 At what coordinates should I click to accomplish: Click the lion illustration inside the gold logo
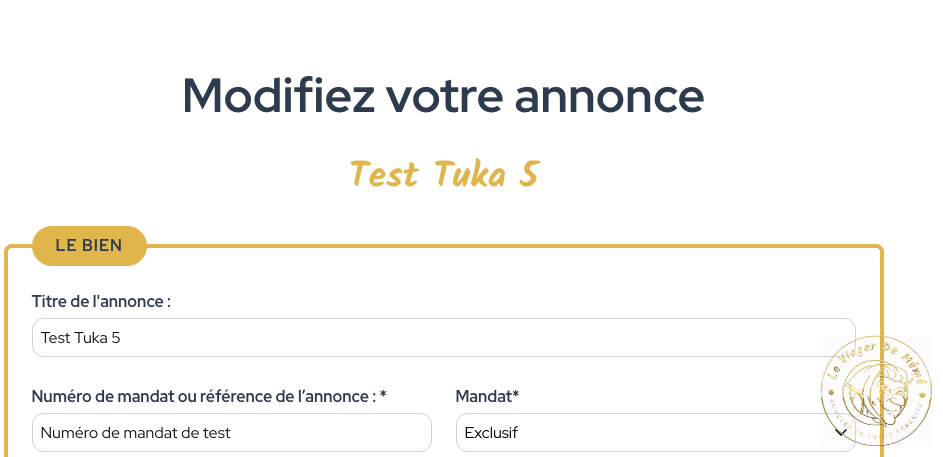(874, 393)
